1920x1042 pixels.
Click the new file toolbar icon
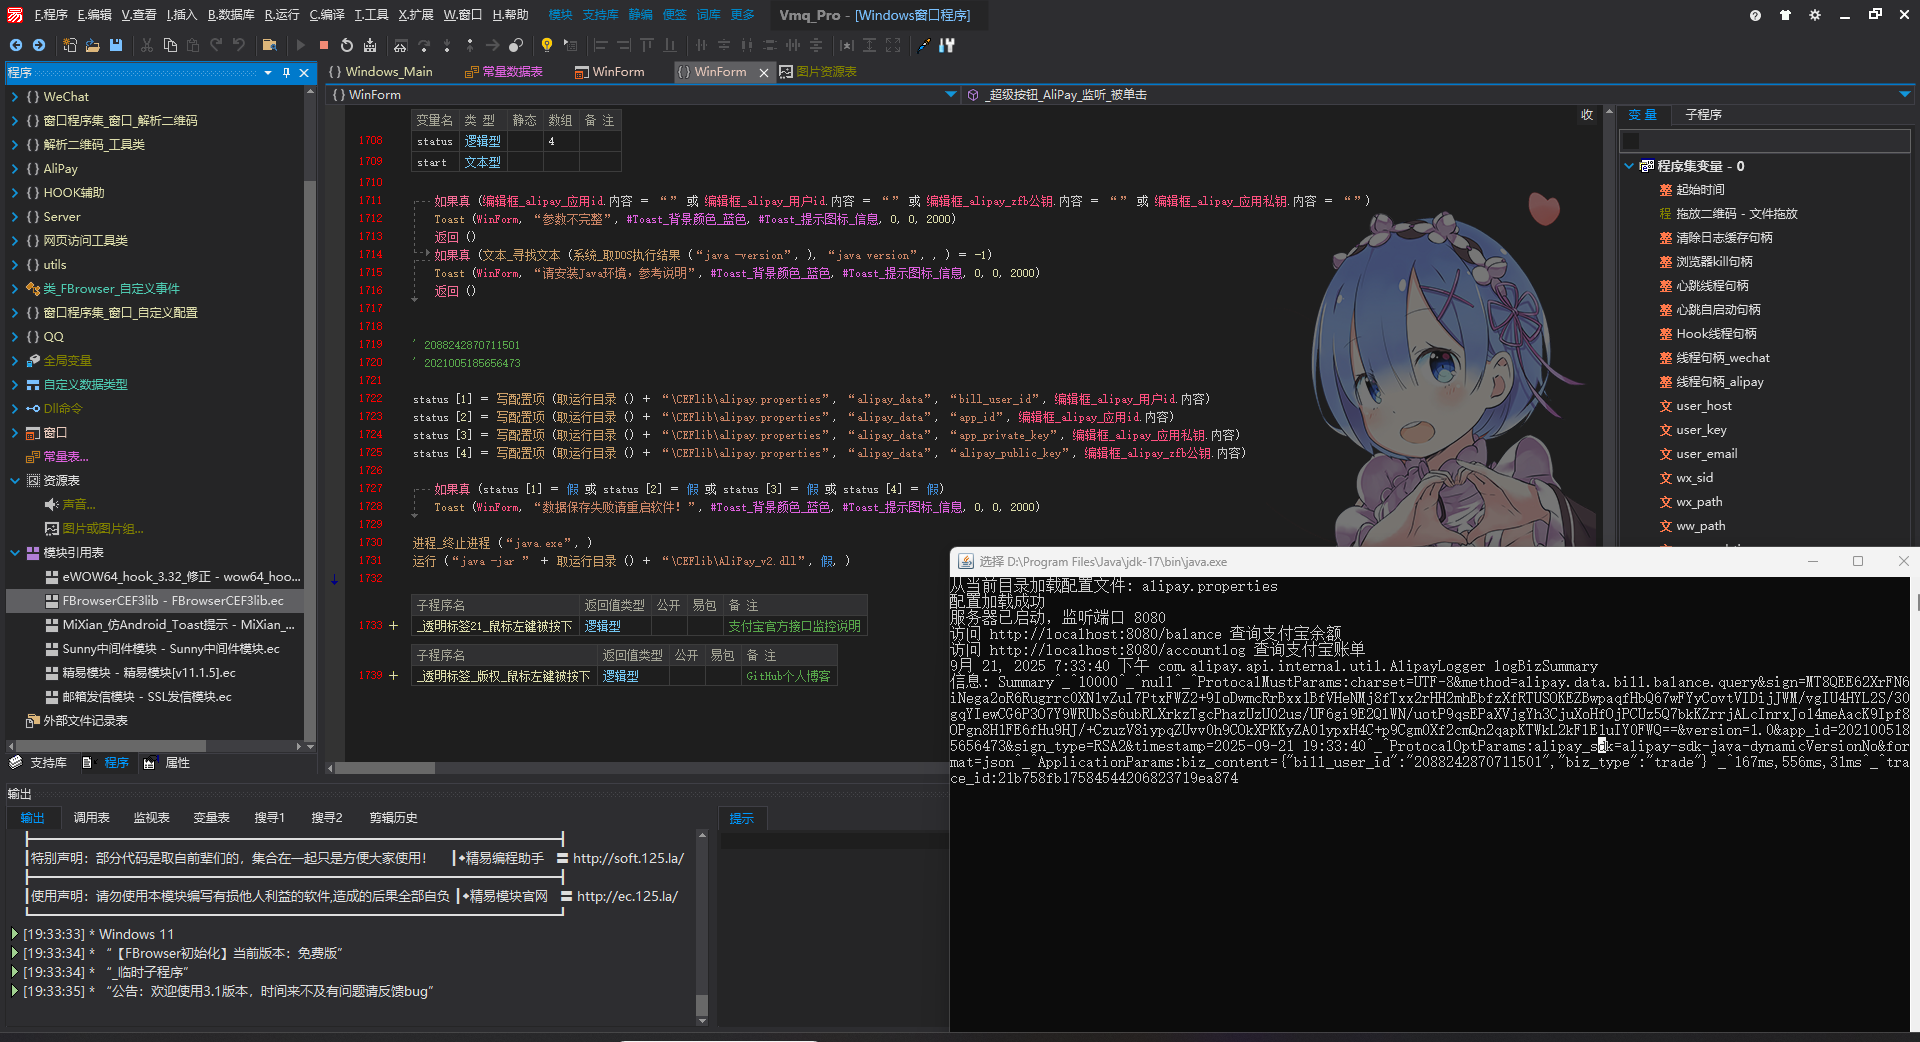coord(70,45)
